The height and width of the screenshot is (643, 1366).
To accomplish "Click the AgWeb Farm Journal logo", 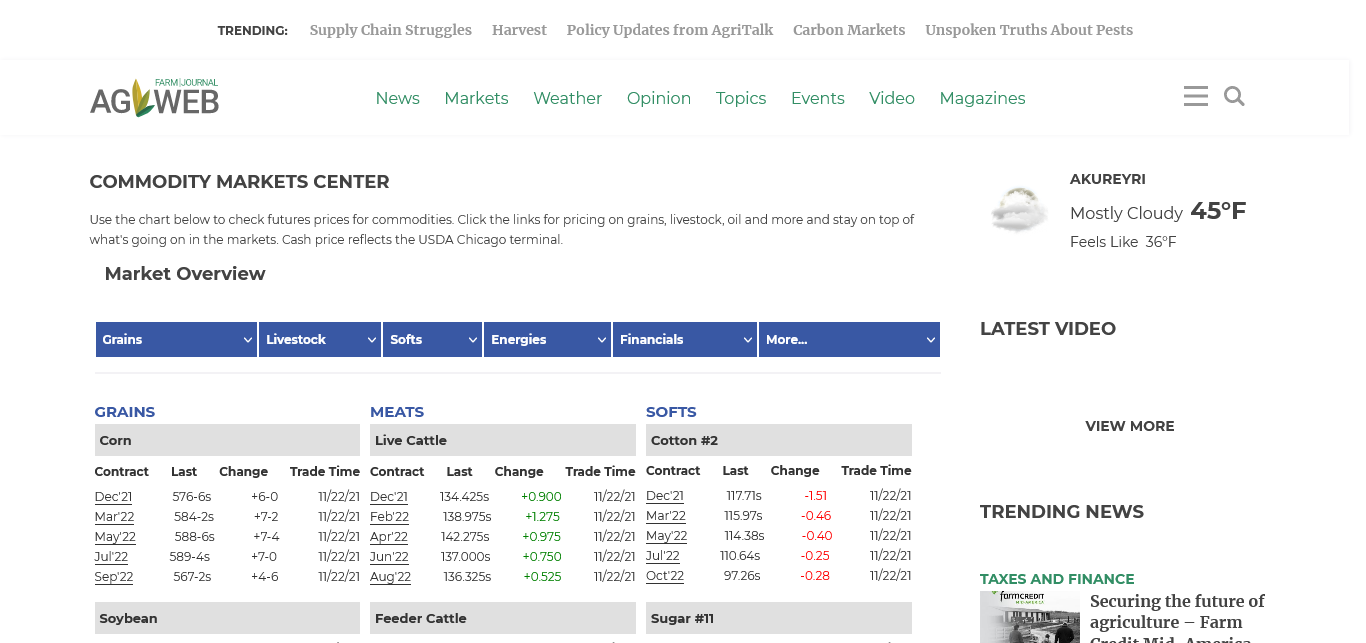I will click(154, 98).
